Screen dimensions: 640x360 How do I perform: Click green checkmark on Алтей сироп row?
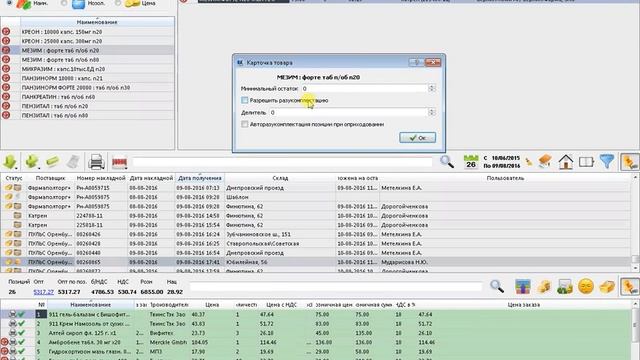coord(21,333)
